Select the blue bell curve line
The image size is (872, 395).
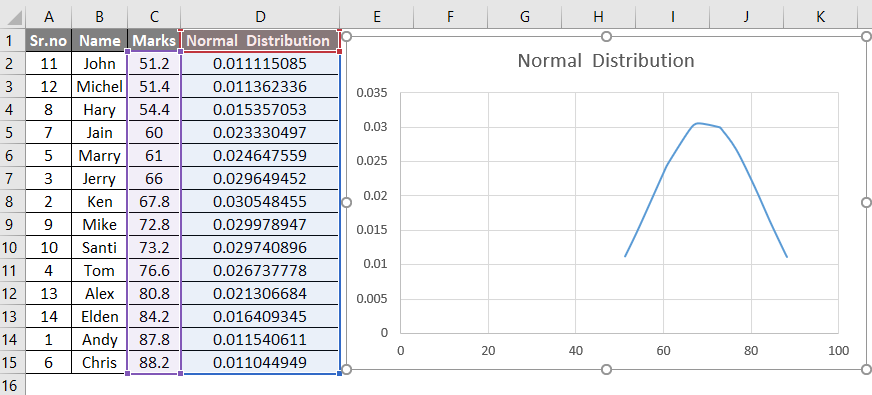(706, 125)
